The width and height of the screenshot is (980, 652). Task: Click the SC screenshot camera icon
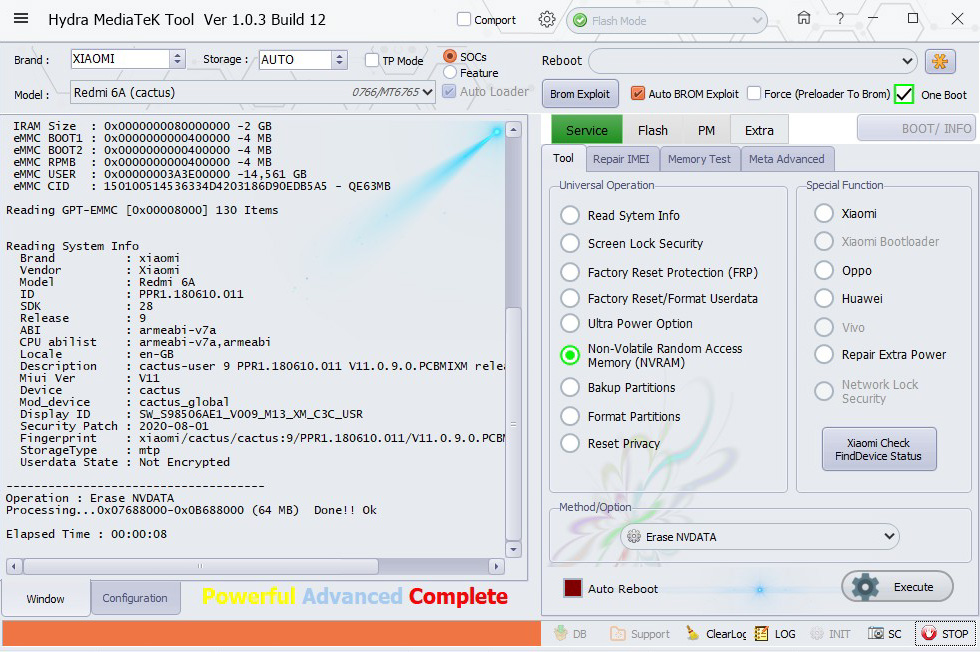(x=877, y=634)
